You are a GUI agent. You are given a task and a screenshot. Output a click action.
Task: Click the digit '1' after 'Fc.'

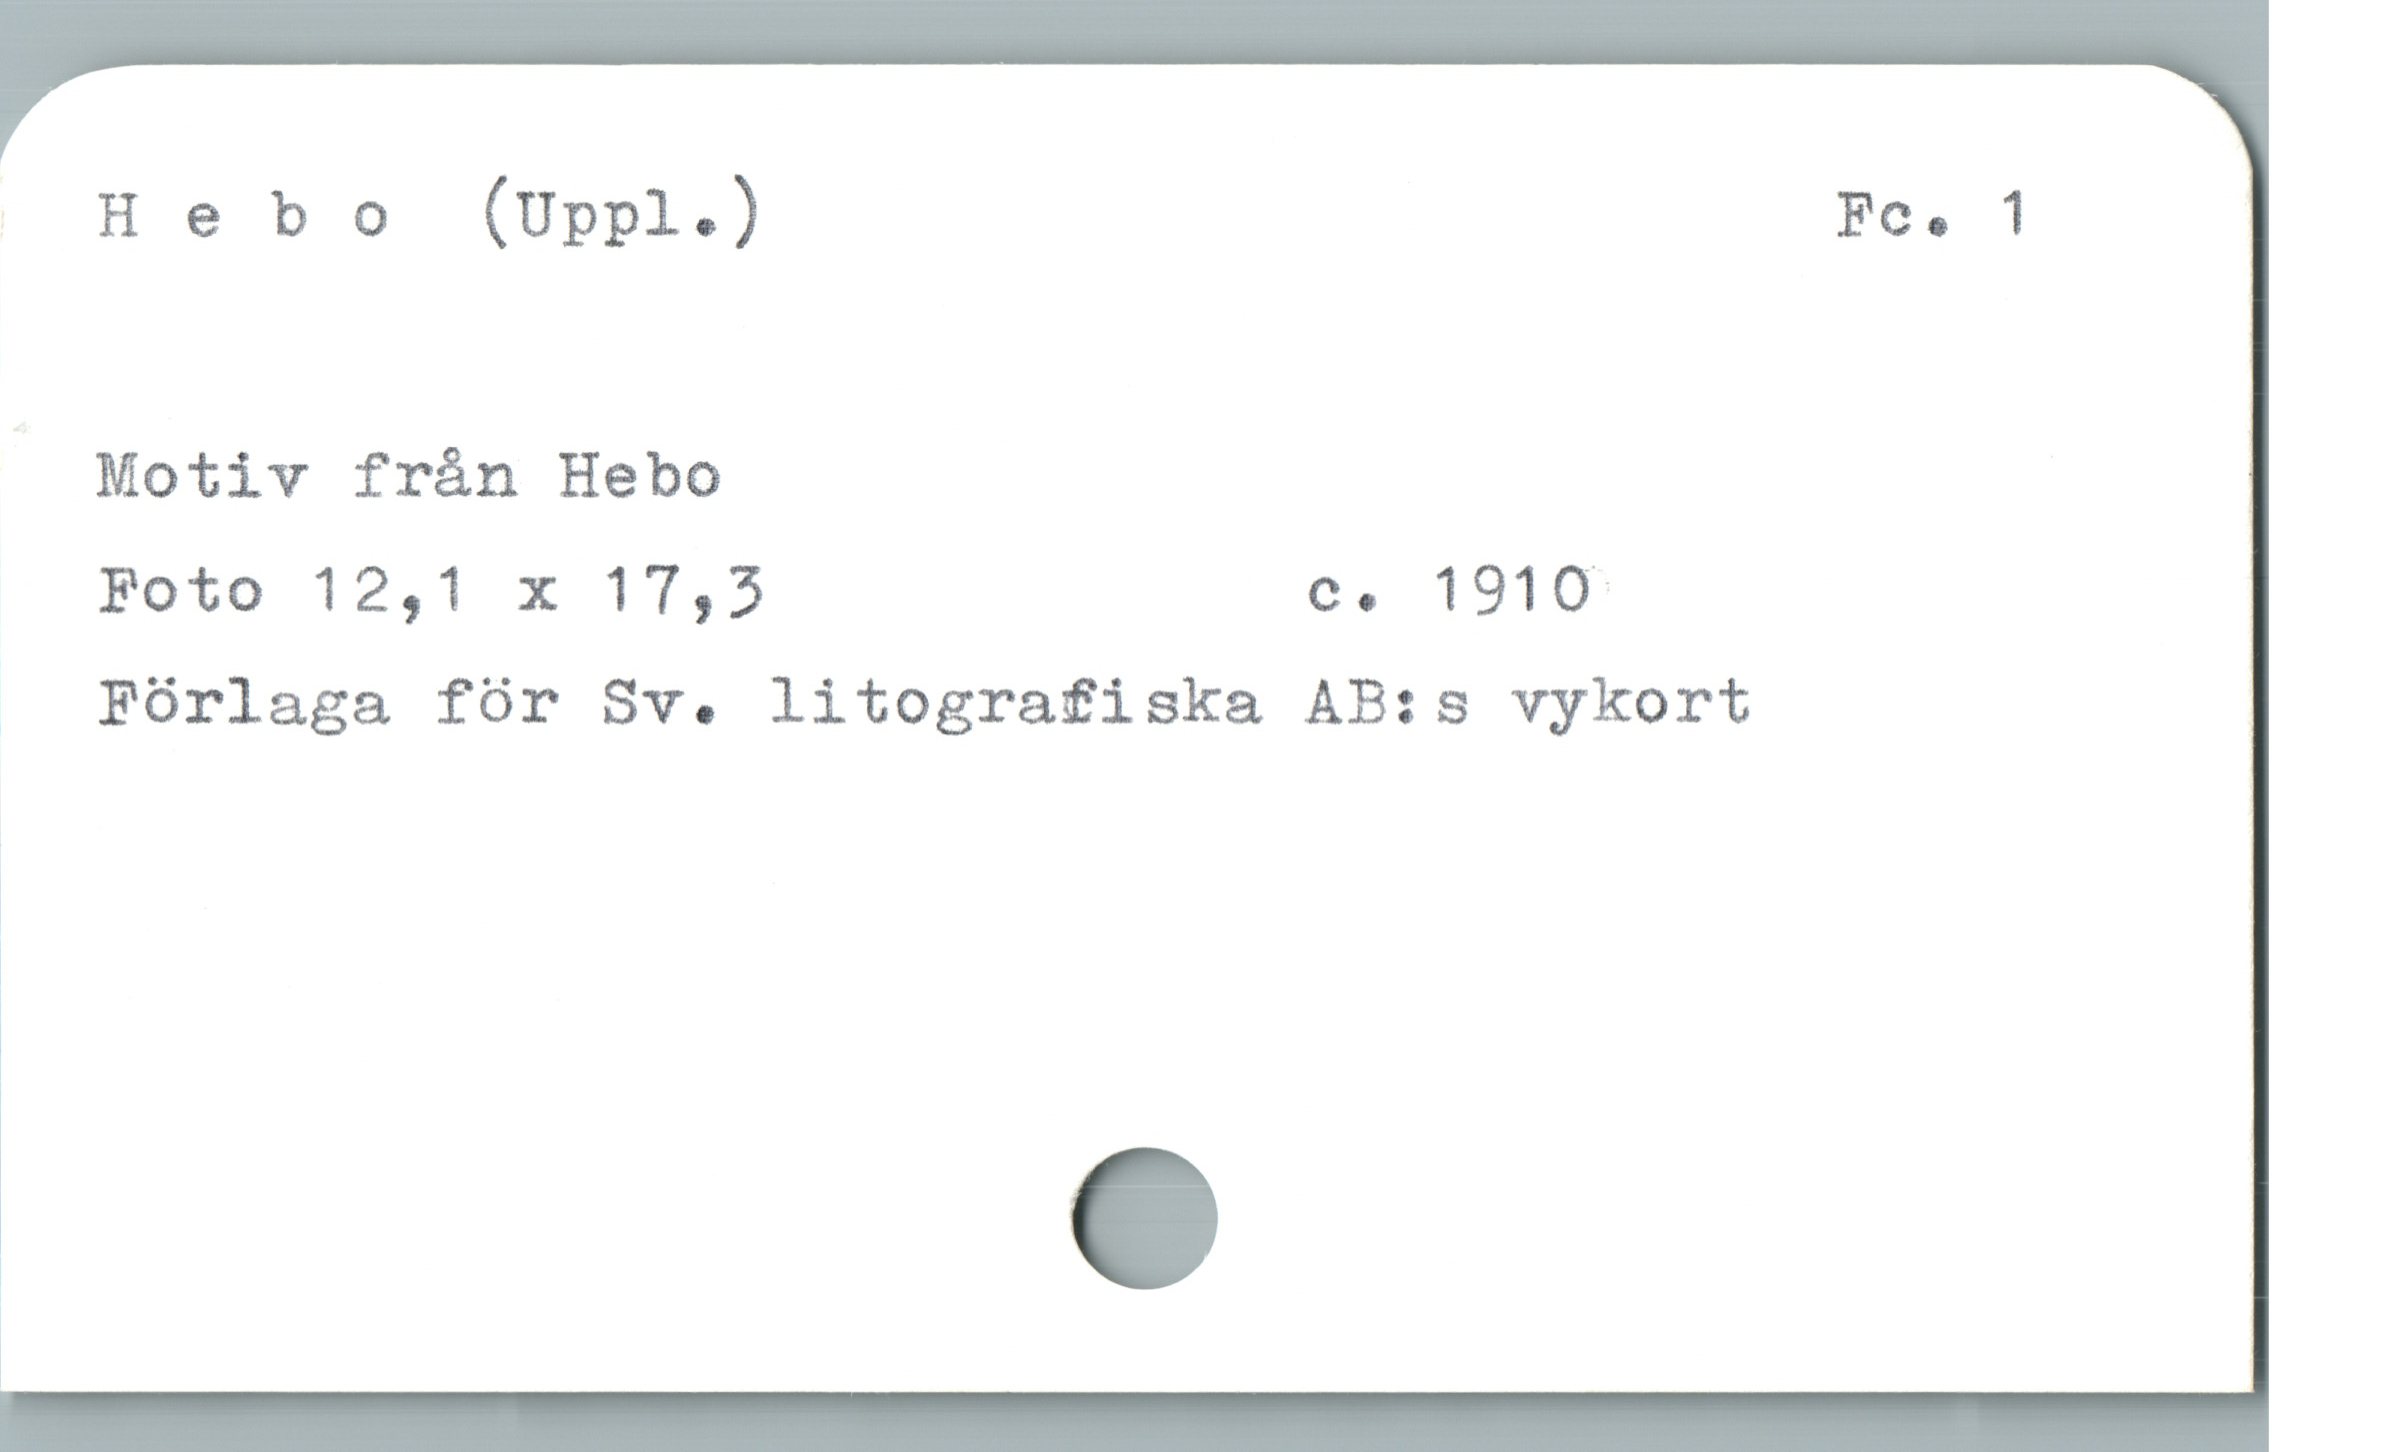(2013, 215)
